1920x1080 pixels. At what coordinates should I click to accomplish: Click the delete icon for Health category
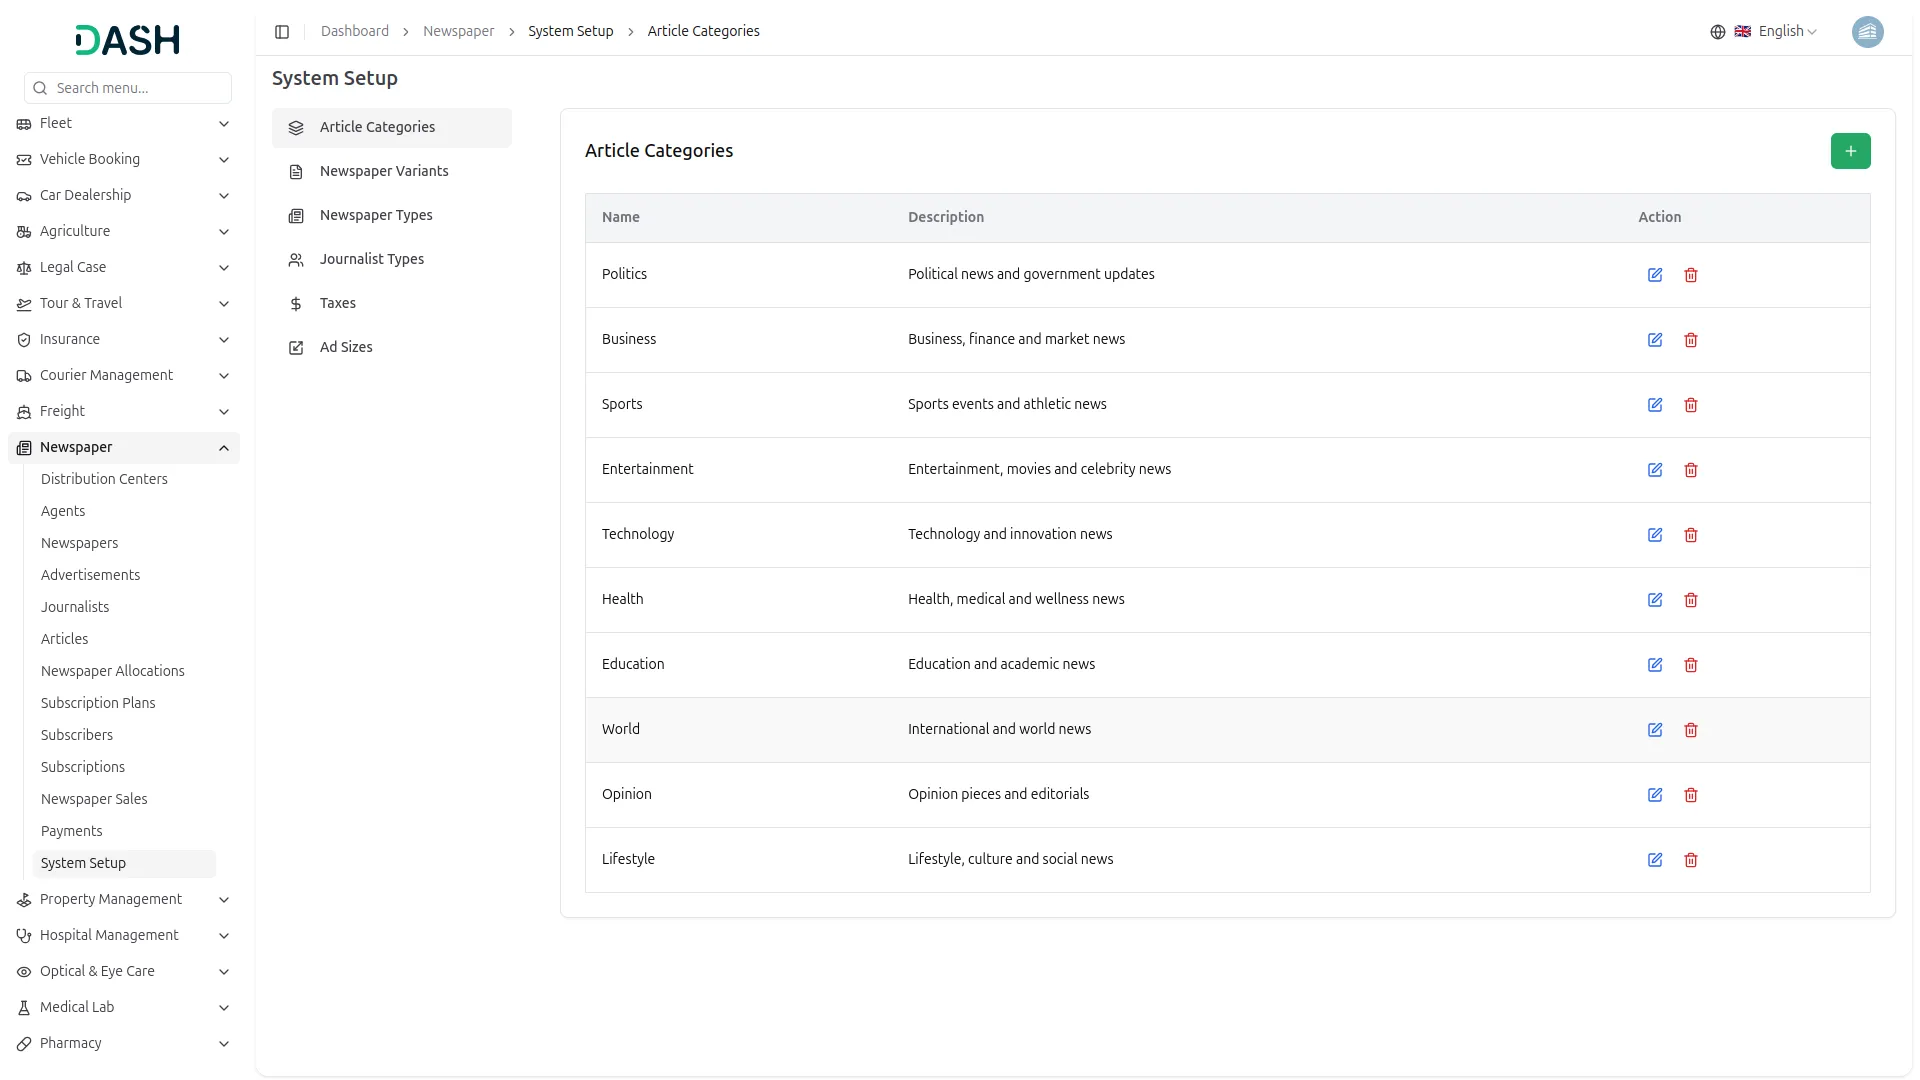point(1691,600)
